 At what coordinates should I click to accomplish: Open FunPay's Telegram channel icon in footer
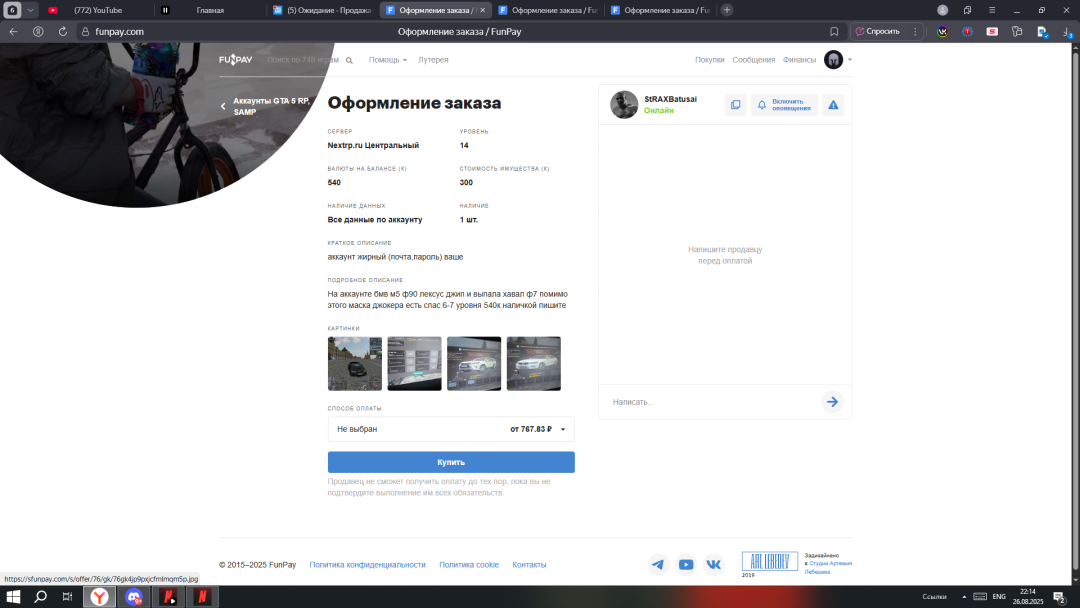[x=658, y=565]
